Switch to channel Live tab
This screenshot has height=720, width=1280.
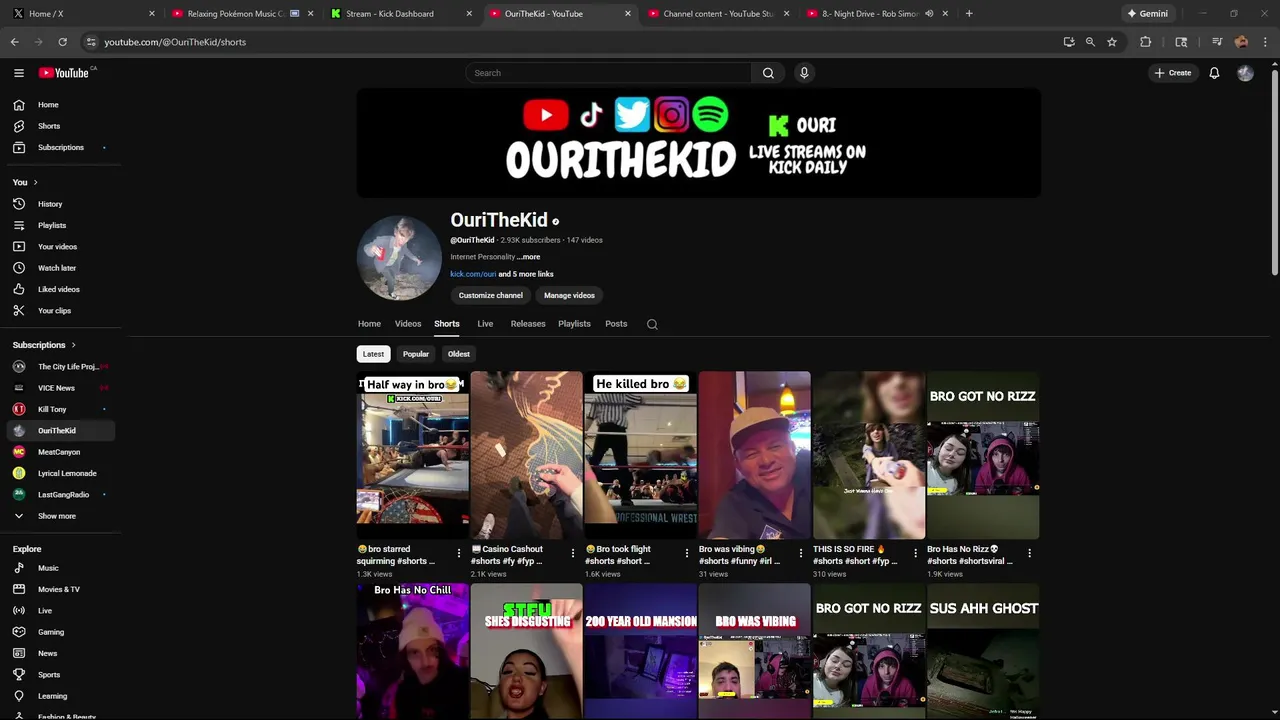485,324
